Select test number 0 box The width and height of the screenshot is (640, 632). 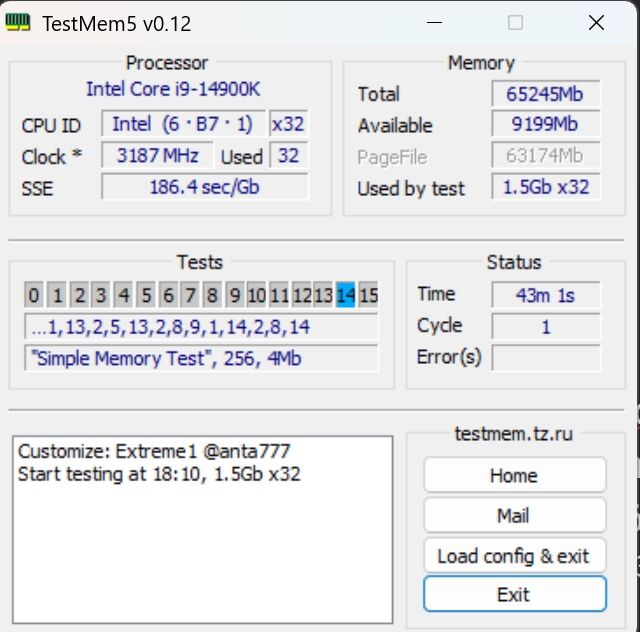point(34,295)
